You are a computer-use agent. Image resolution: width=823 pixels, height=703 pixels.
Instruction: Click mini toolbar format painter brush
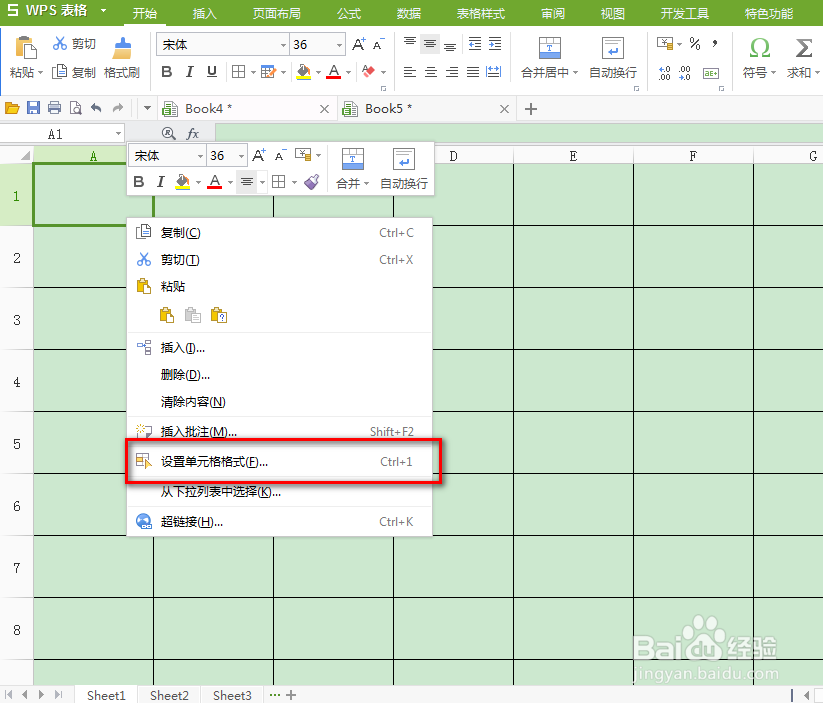[x=312, y=182]
